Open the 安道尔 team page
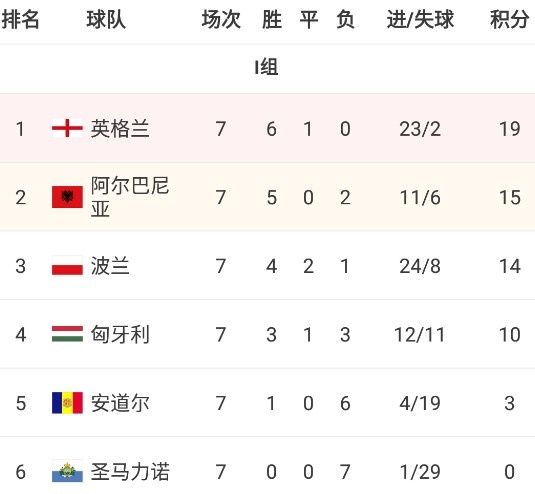The height and width of the screenshot is (494, 535). (120, 403)
